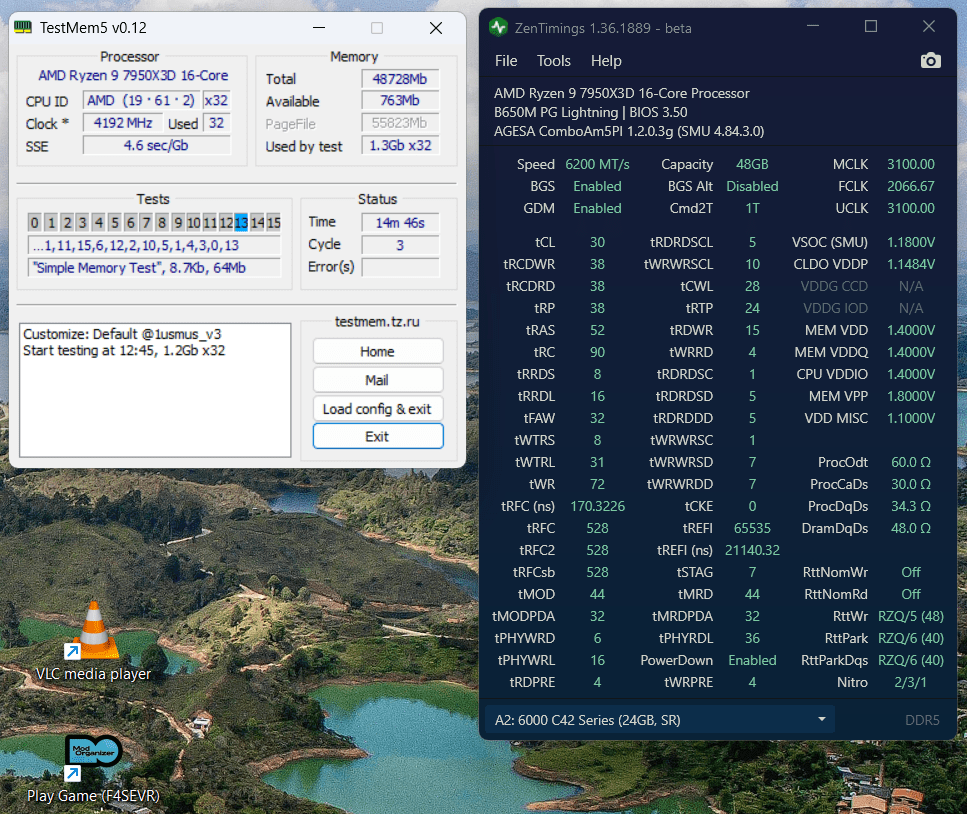This screenshot has width=967, height=814.
Task: Click the AMD Ryzen 9 7950X3D 16-Core text in TestMem5
Action: (x=133, y=75)
